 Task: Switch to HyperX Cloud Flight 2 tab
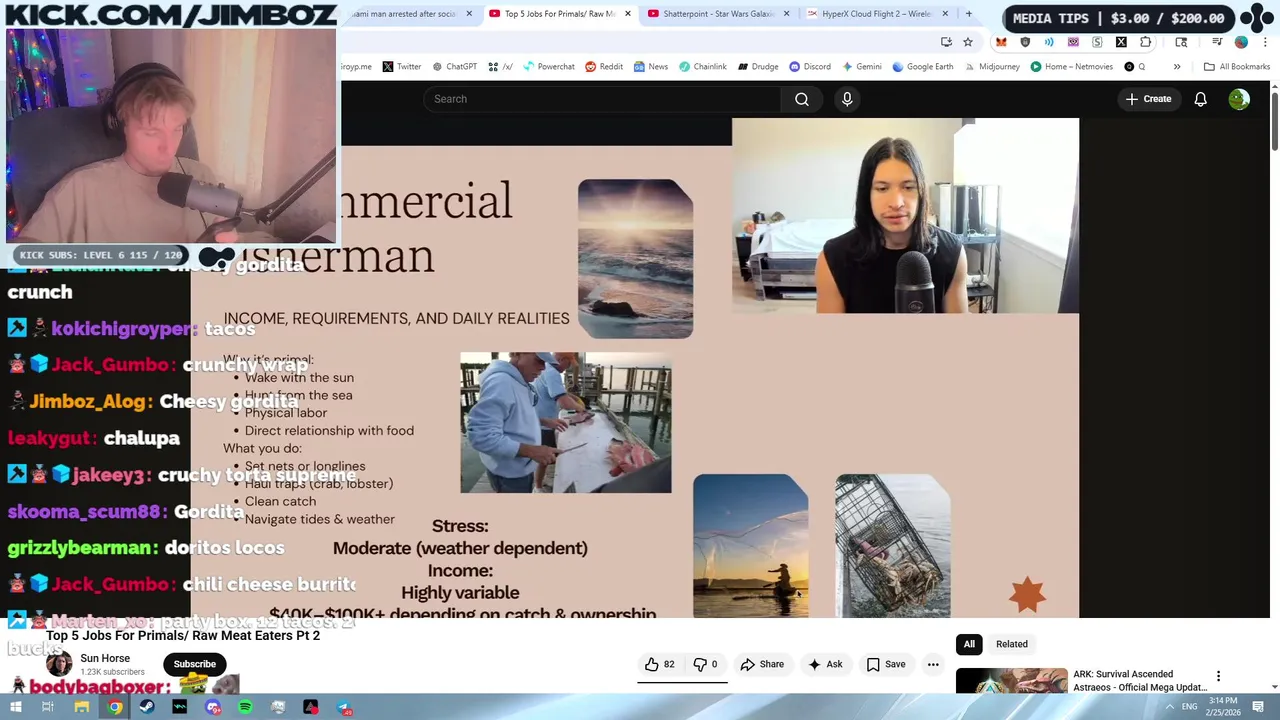pos(870,14)
